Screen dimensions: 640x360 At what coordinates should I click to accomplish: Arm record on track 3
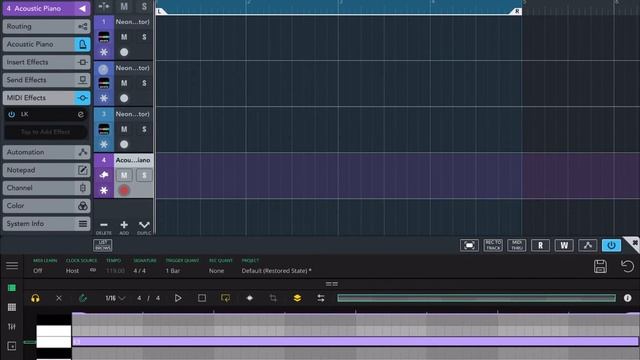tap(124, 144)
